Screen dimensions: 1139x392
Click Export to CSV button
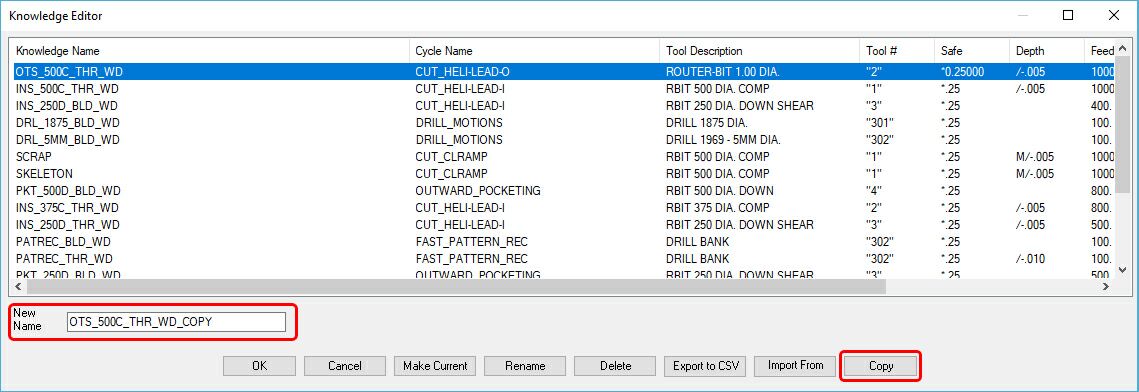click(x=705, y=366)
